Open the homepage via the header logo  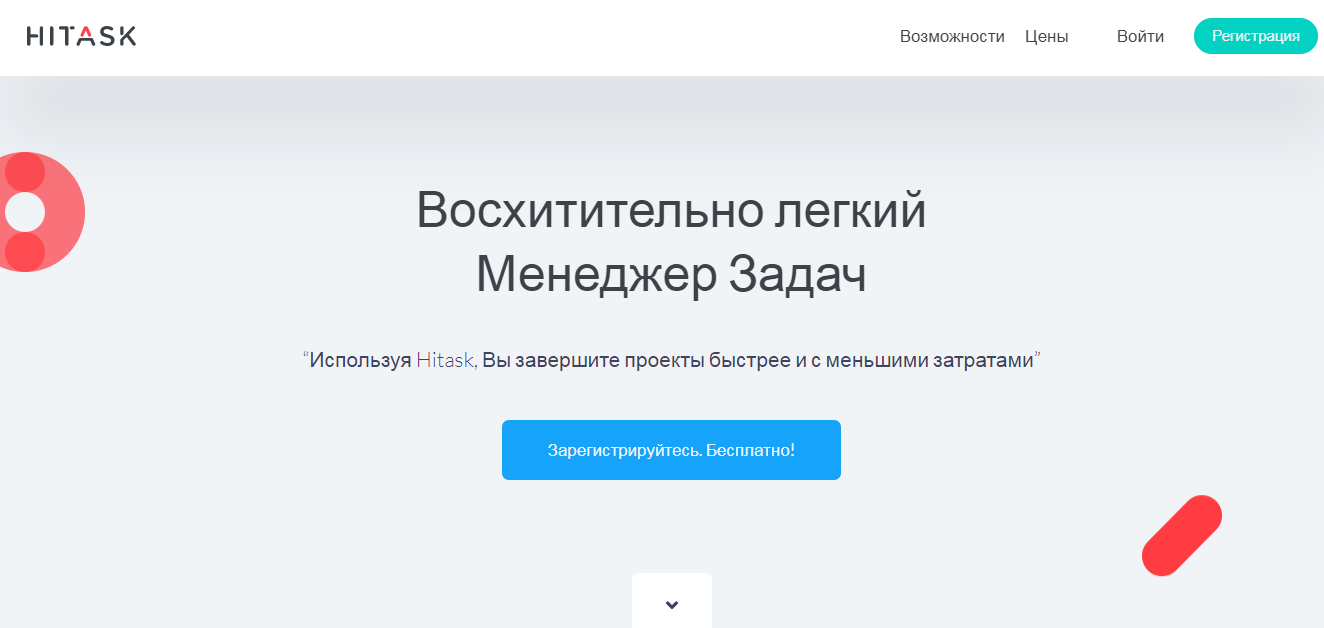tap(82, 35)
